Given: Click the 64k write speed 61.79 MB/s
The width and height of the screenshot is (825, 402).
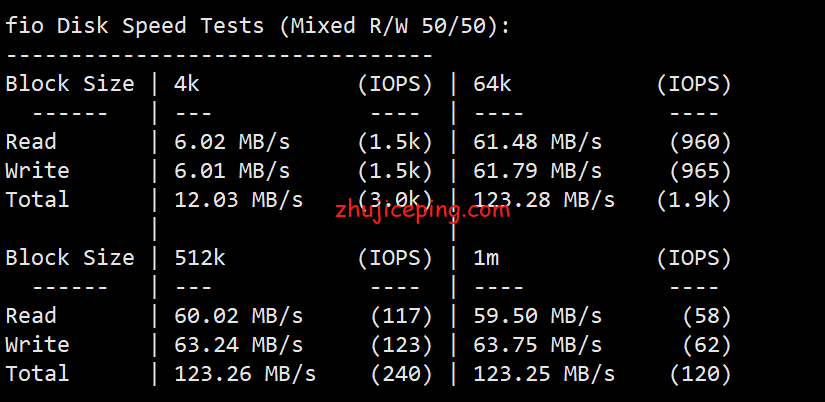Looking at the screenshot, I should click(537, 171).
